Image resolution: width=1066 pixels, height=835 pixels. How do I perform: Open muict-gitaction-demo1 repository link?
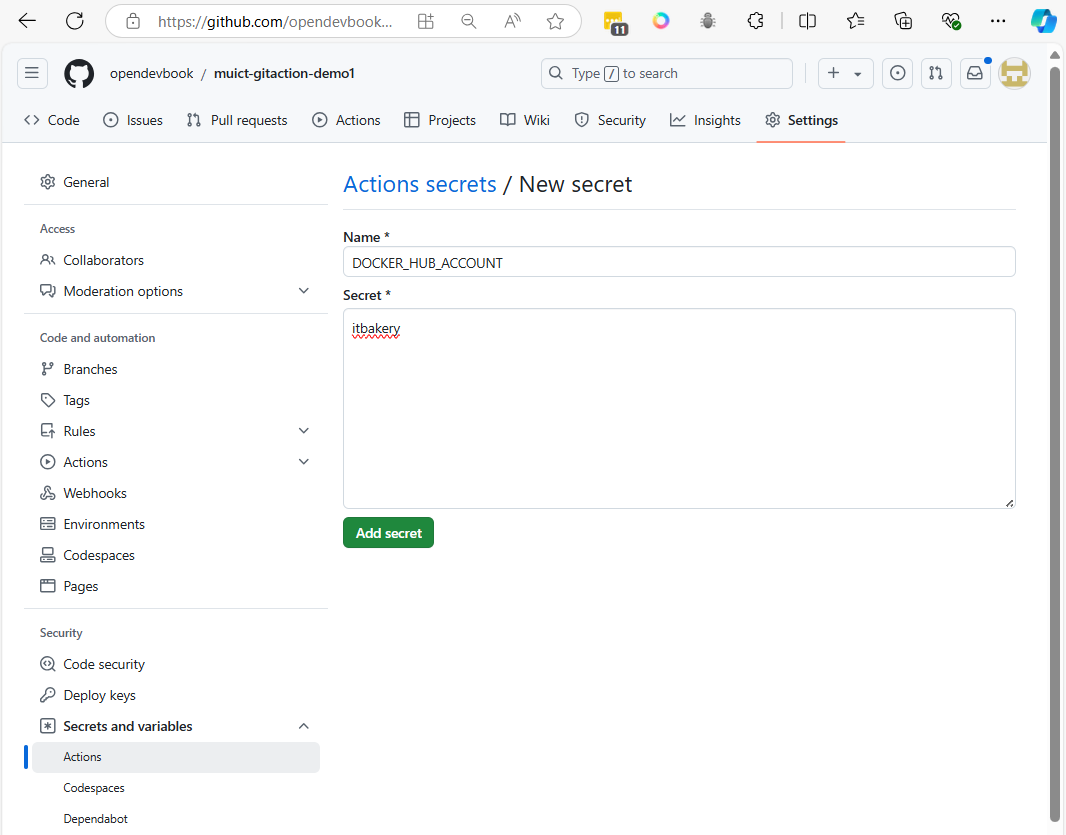point(284,73)
